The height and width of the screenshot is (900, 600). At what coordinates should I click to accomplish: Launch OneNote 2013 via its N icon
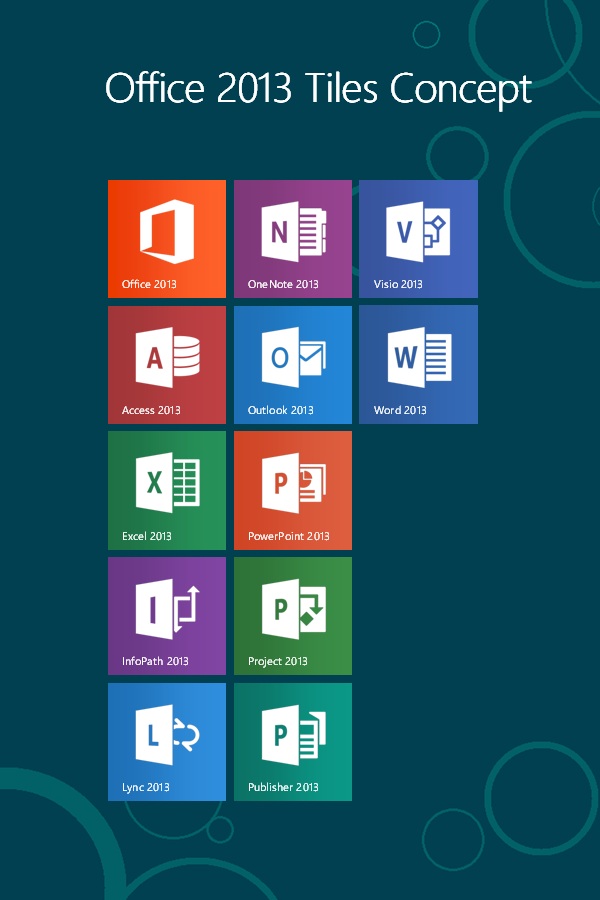tap(293, 231)
